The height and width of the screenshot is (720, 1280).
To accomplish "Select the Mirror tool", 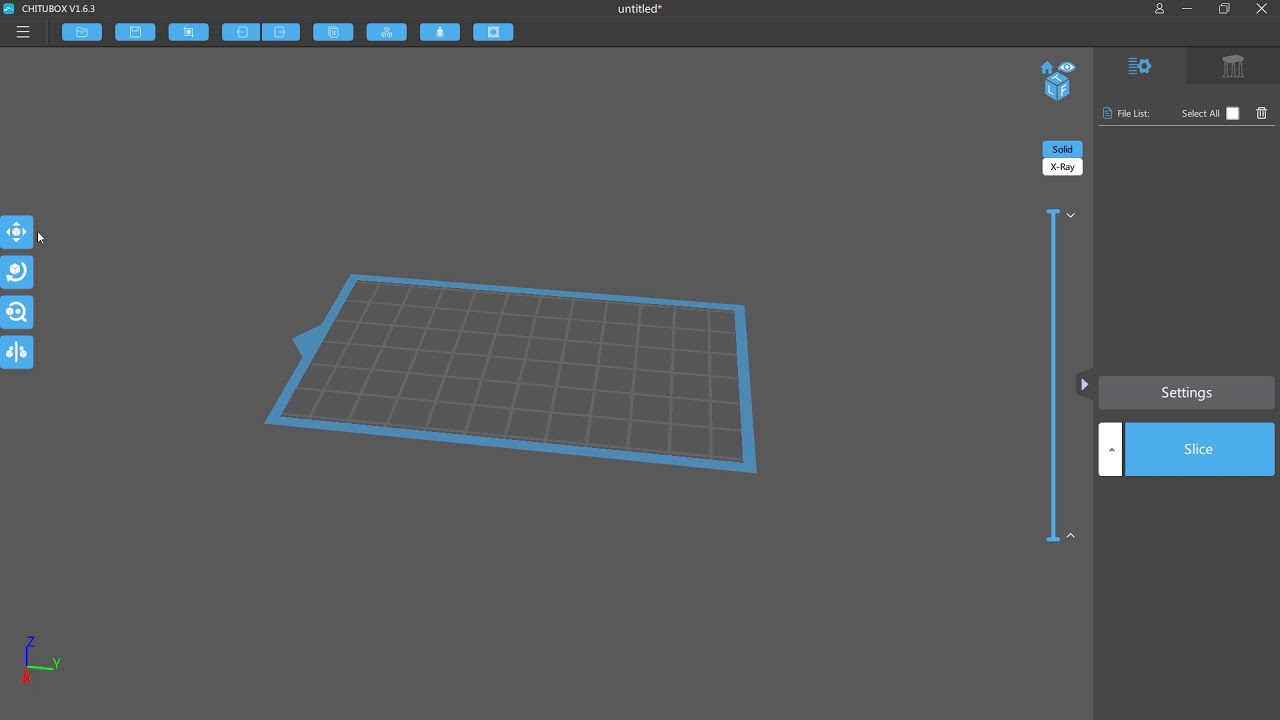I will pyautogui.click(x=17, y=352).
